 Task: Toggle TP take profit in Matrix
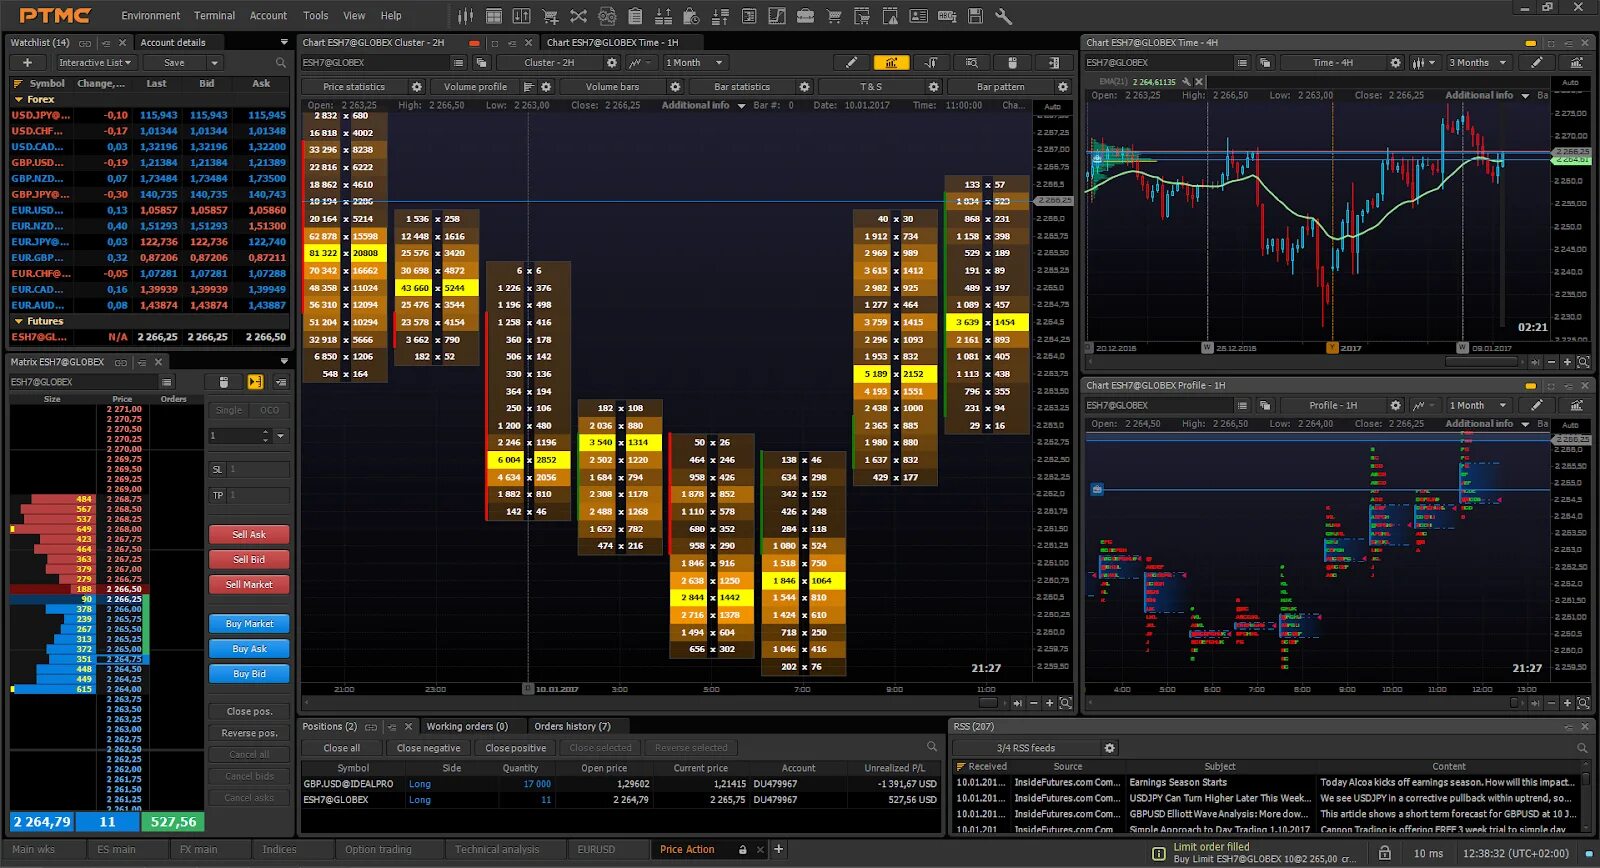[x=217, y=495]
